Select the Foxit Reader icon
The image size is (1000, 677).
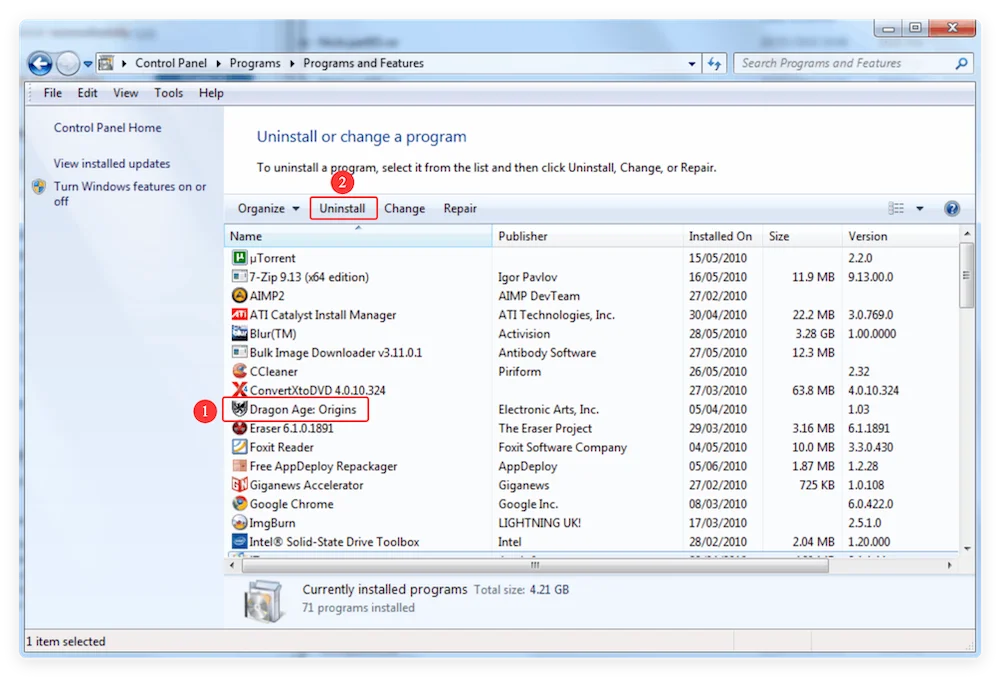tap(239, 447)
